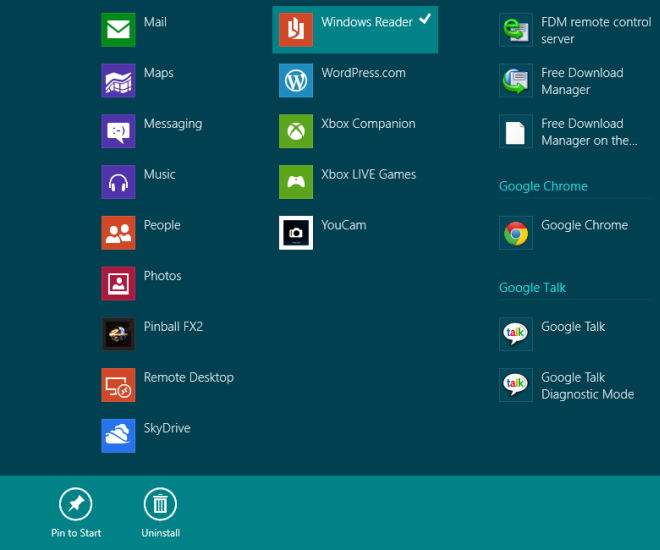This screenshot has height=550, width=660.
Task: Click Free Download Manager on the... text
Action: coord(589,132)
